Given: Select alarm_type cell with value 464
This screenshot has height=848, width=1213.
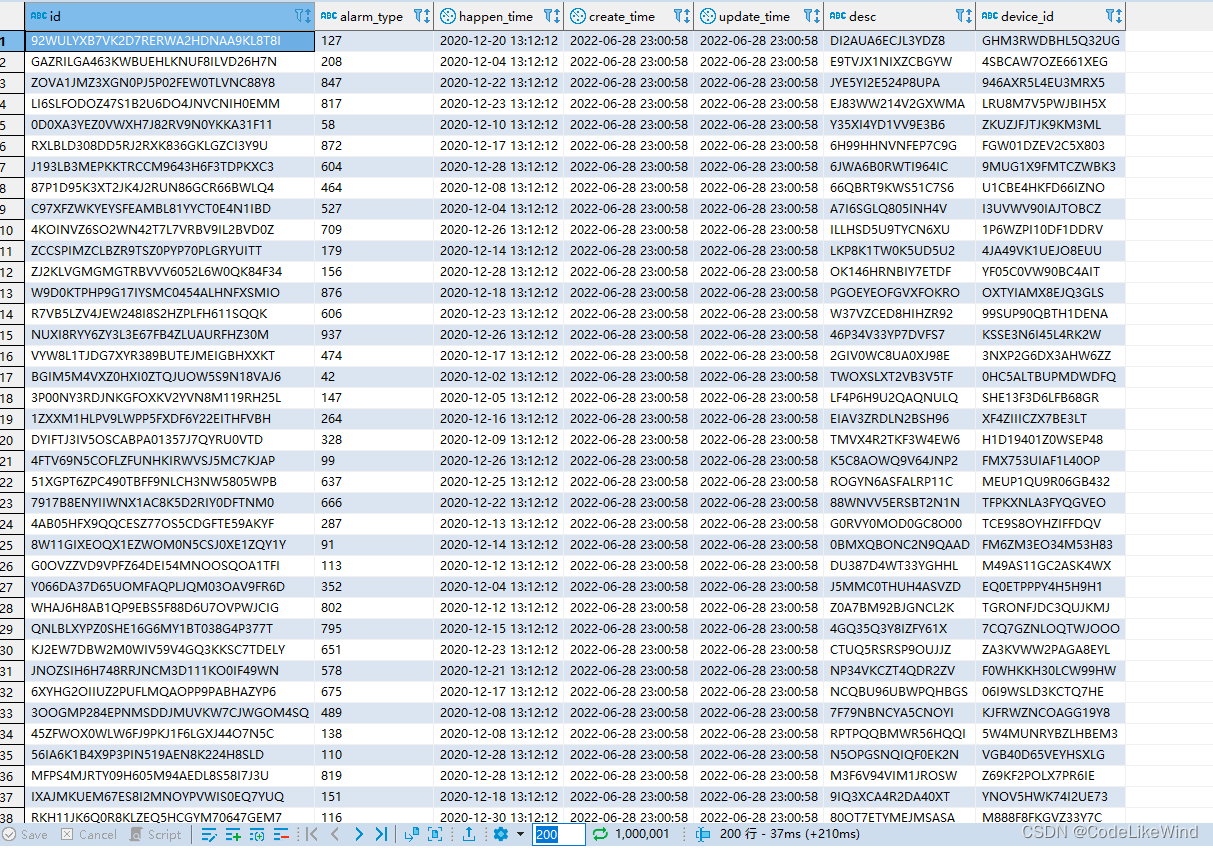Looking at the screenshot, I should pyautogui.click(x=374, y=188).
